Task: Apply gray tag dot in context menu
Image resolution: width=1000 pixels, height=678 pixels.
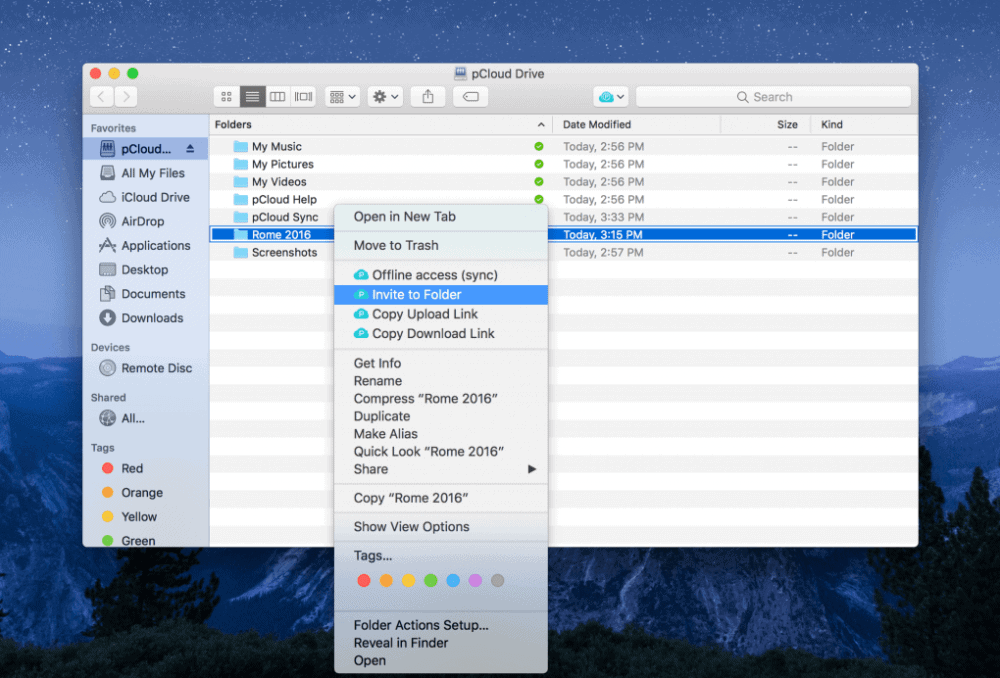Action: (x=497, y=580)
